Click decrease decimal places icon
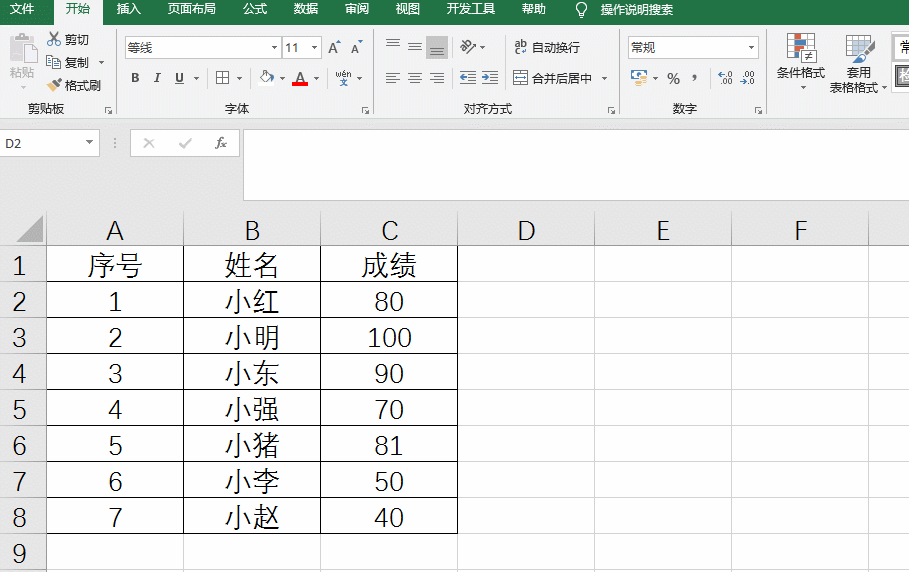Screen dimensions: 909x572 coord(748,78)
